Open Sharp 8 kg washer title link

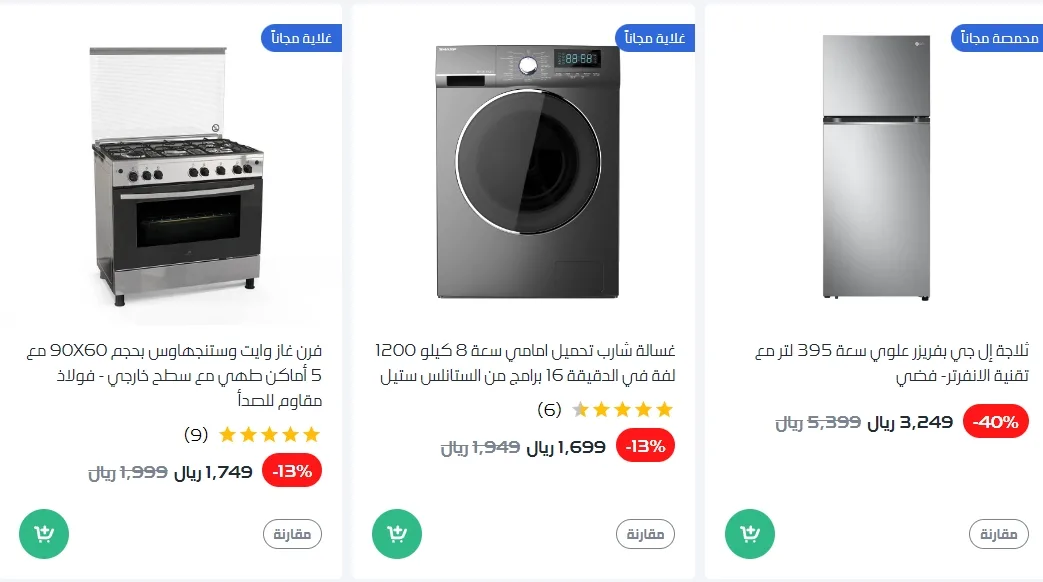(x=526, y=364)
